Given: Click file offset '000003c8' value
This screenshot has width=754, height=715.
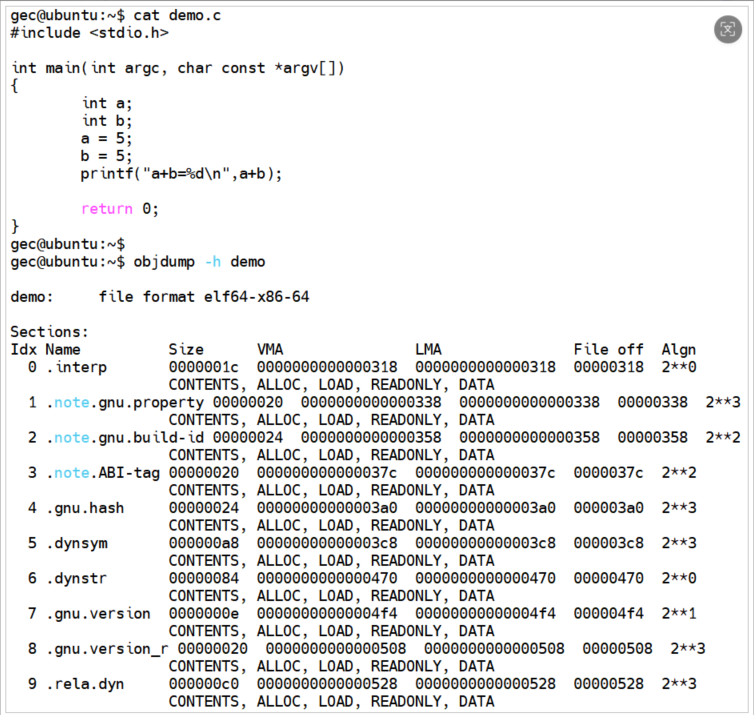Looking at the screenshot, I should [608, 543].
